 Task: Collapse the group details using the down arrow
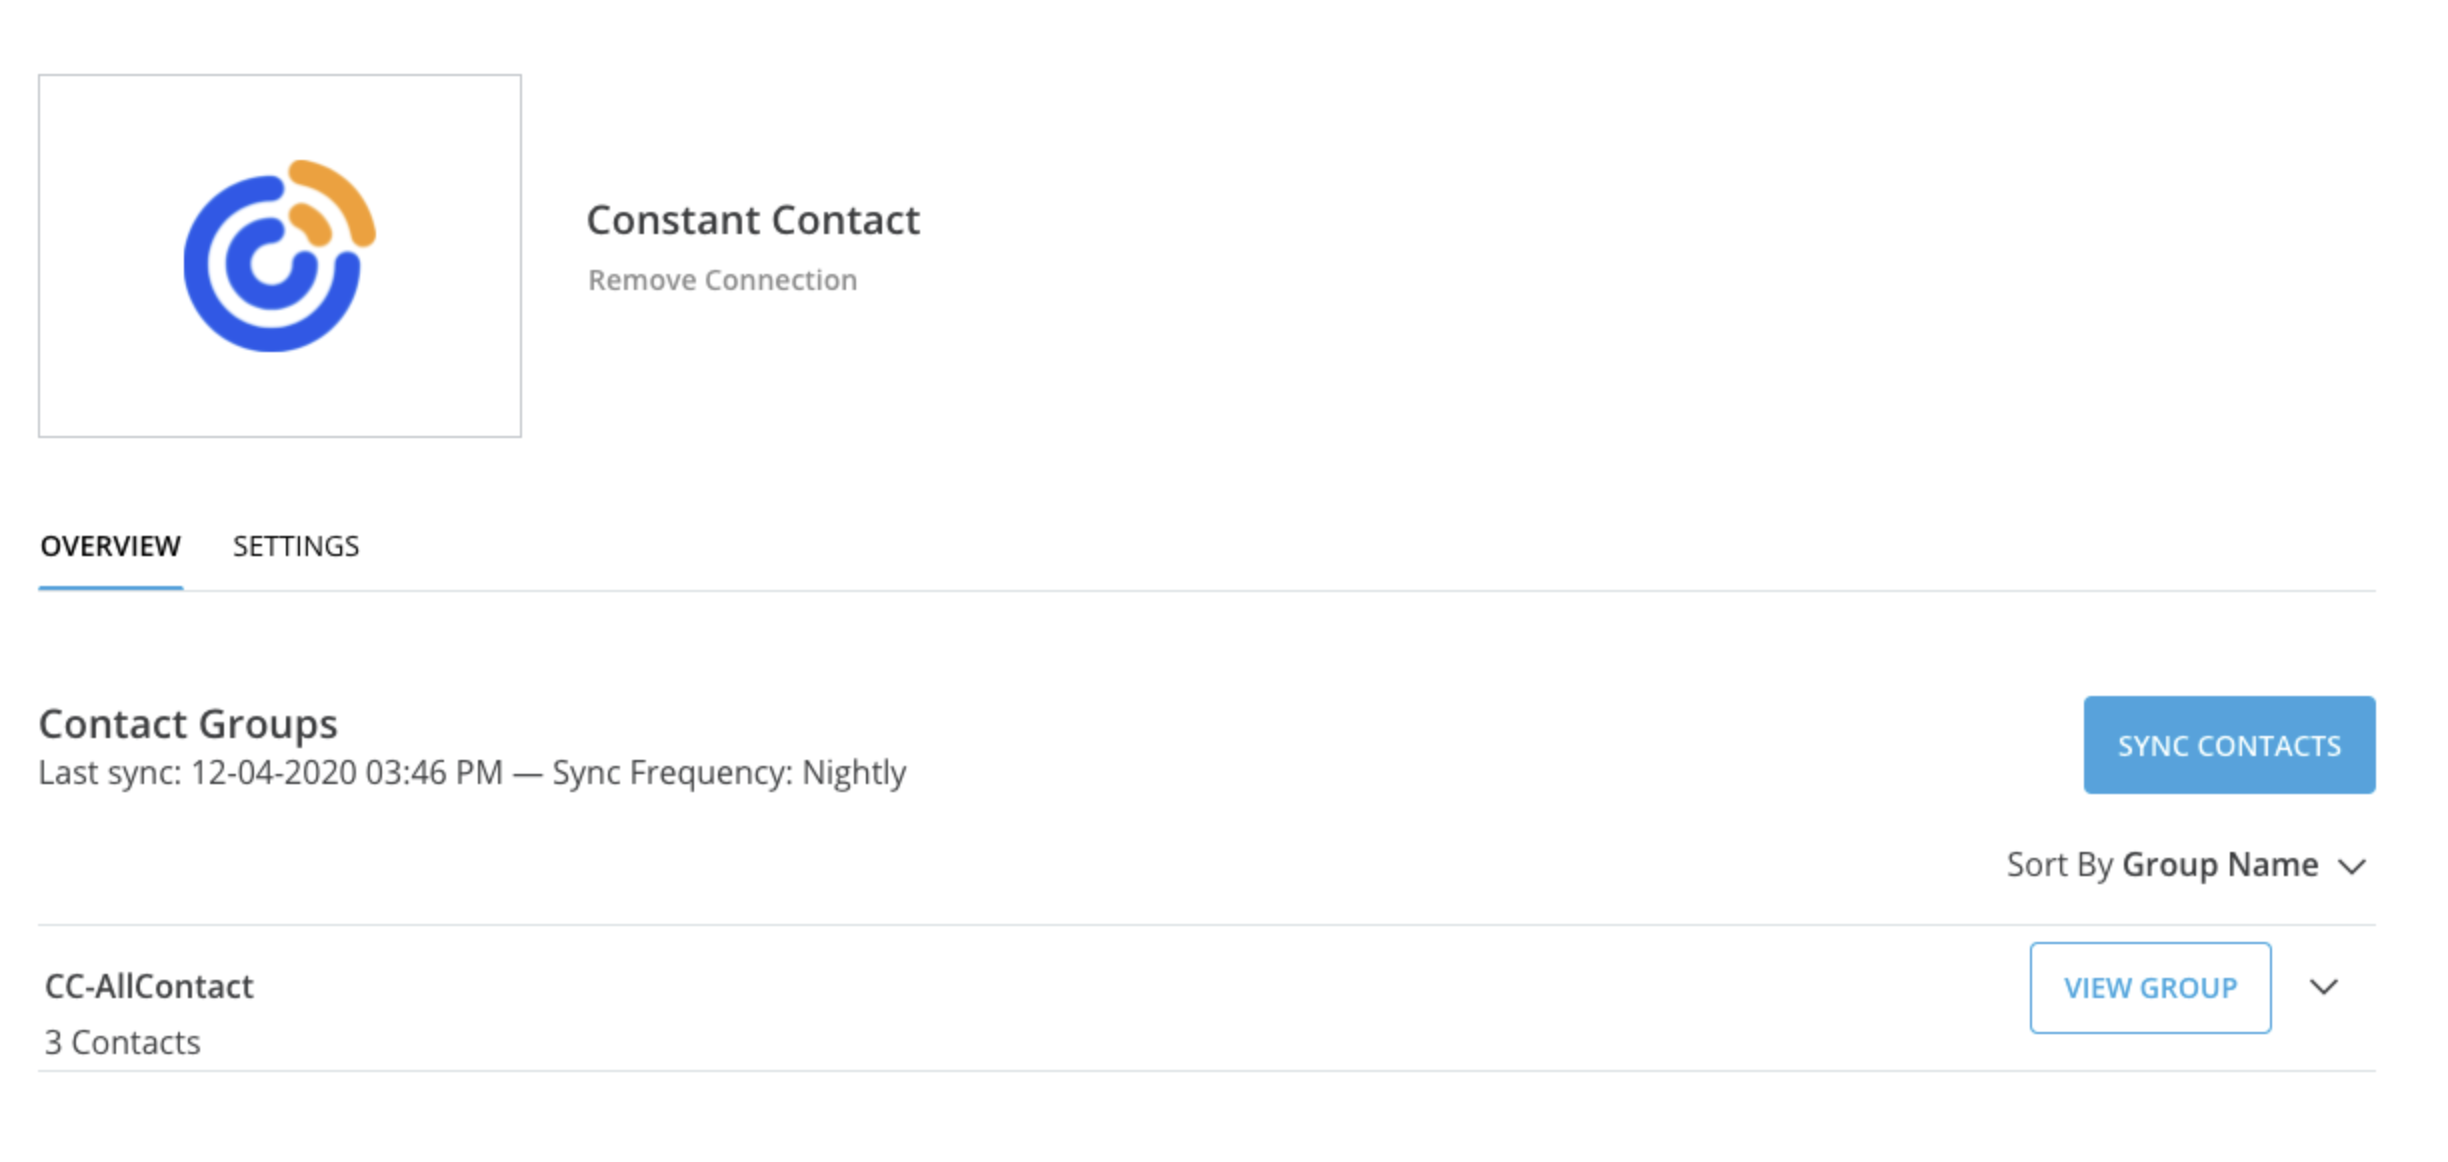pos(2324,988)
